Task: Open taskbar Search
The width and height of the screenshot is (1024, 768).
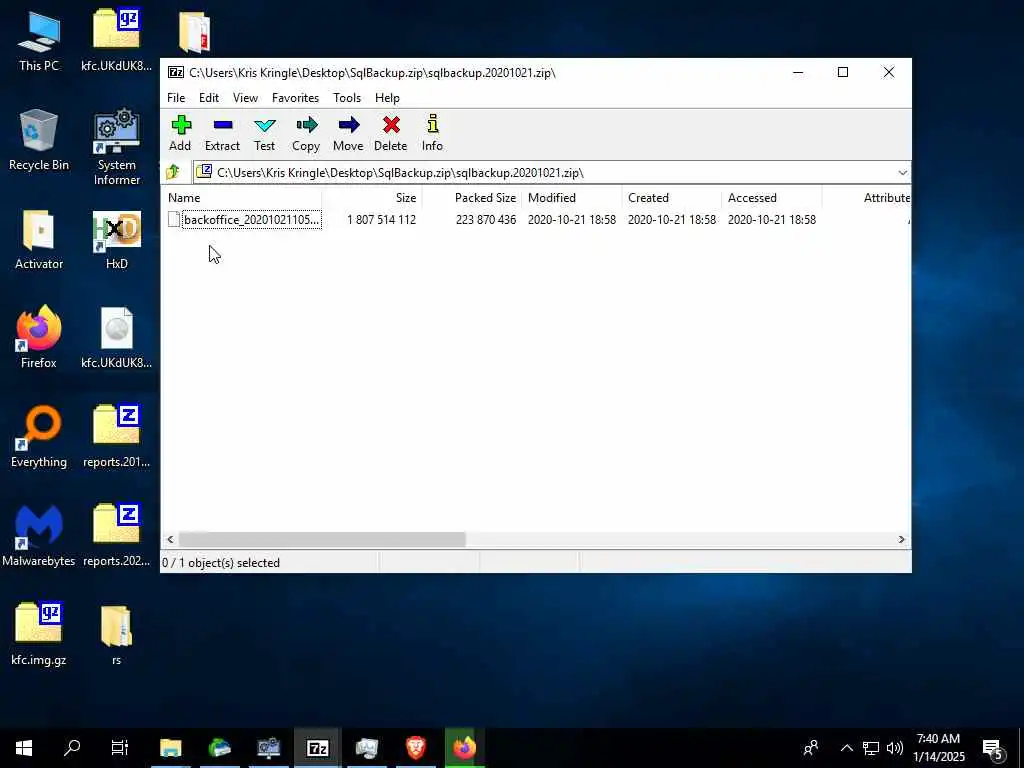Action: point(72,748)
